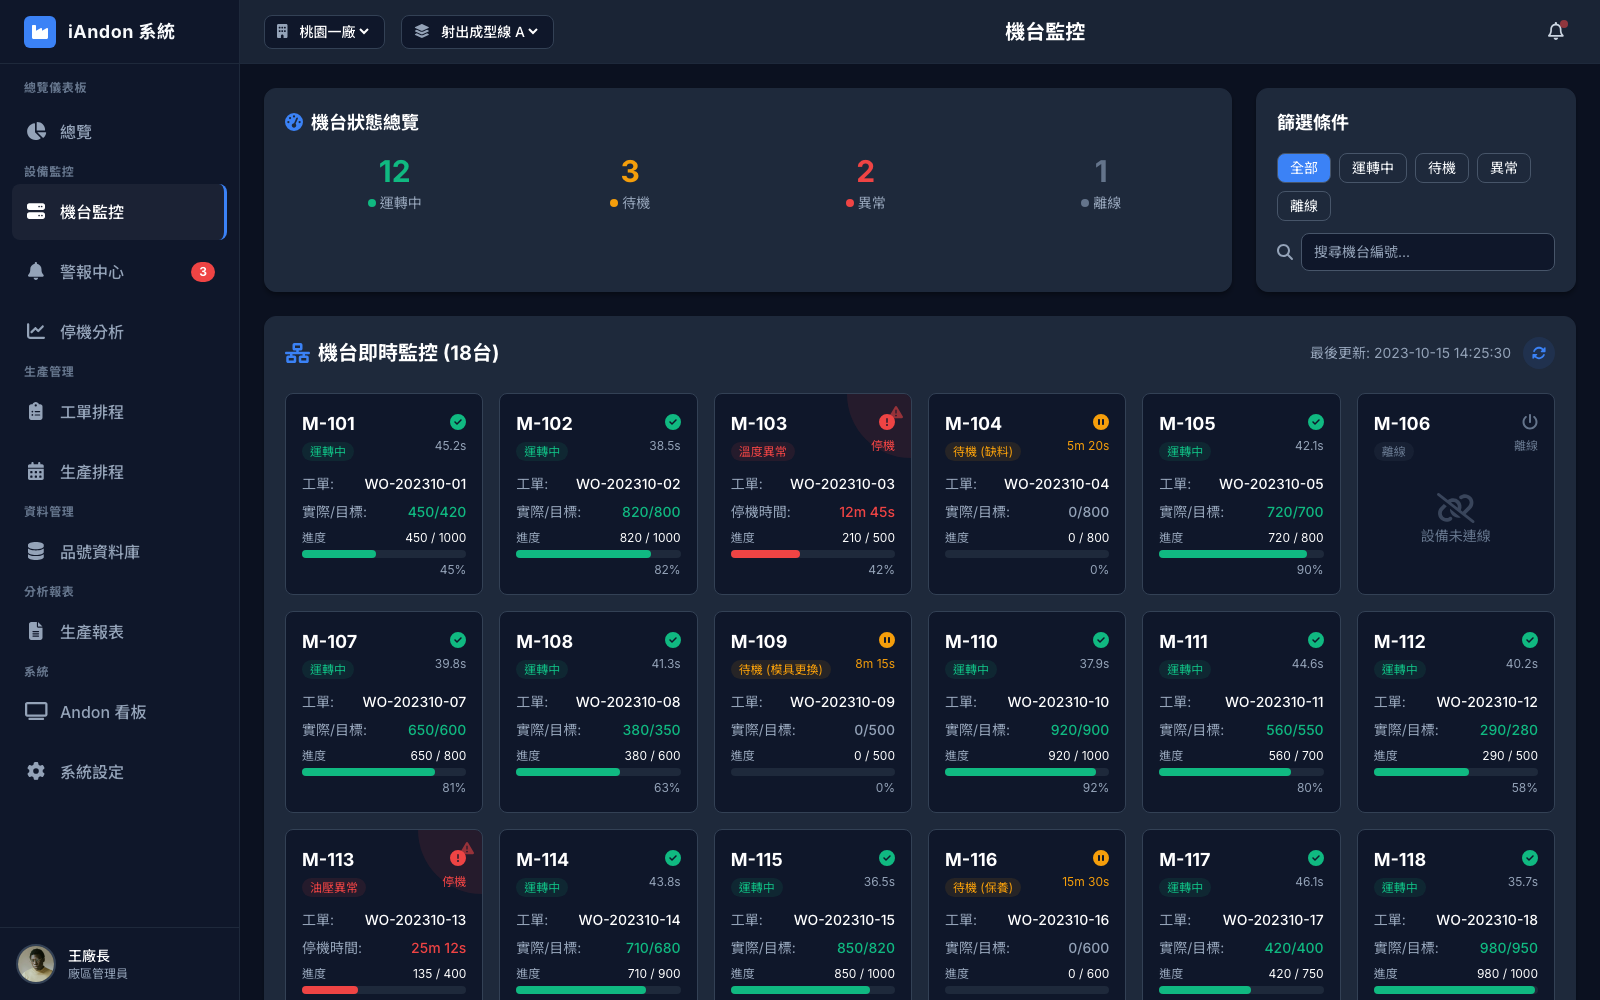
Task: Click the M-102 running checkmark icon
Action: [x=673, y=422]
